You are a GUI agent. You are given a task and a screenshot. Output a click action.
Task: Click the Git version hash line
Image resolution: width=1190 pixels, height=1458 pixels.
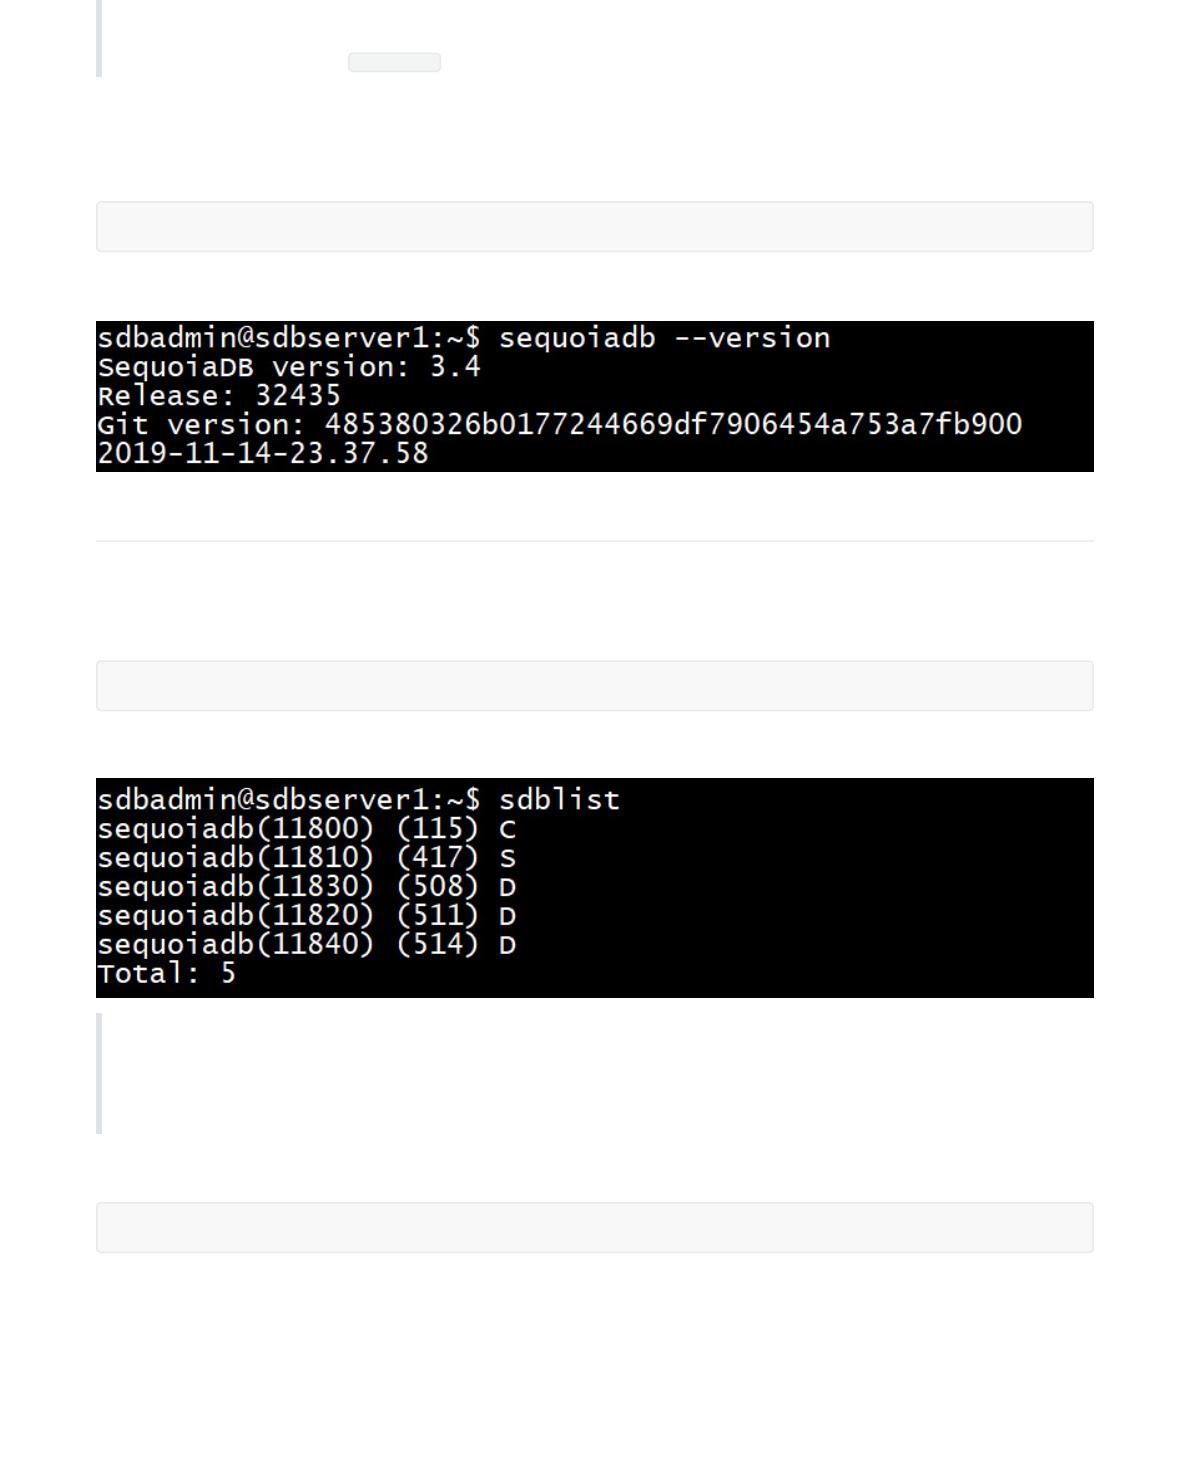pyautogui.click(x=559, y=424)
